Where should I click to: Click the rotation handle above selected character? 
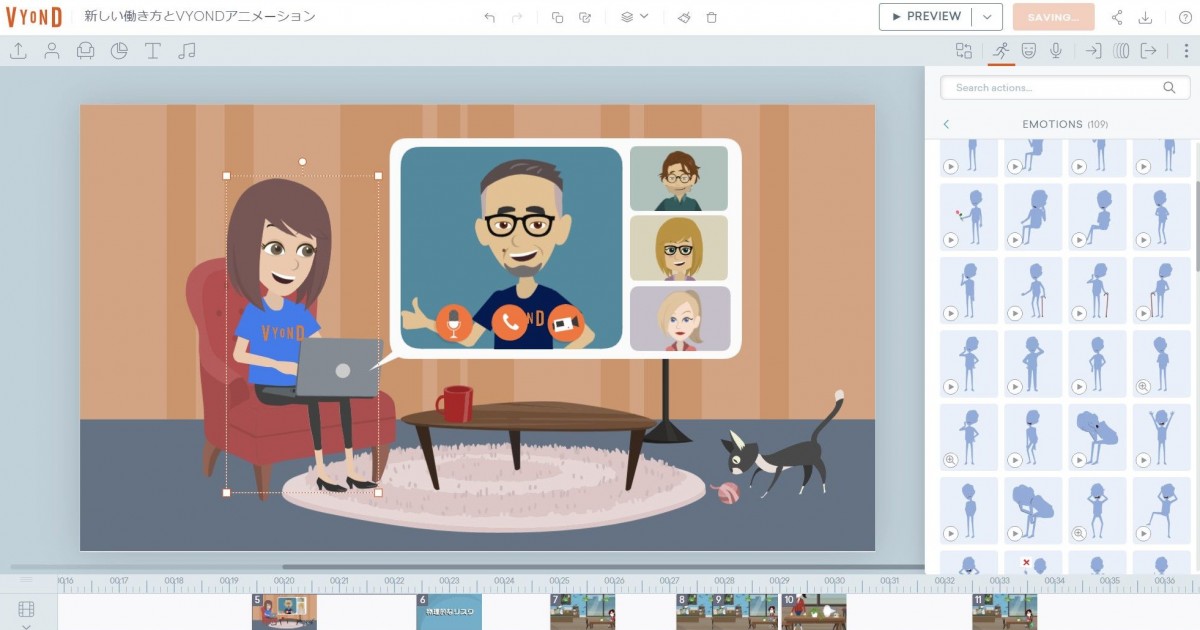click(302, 161)
